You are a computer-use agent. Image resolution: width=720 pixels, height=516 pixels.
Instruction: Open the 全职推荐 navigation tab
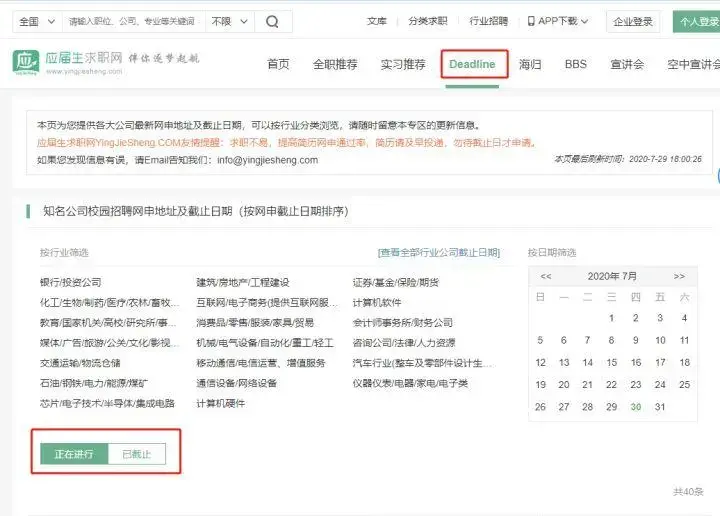pyautogui.click(x=335, y=64)
